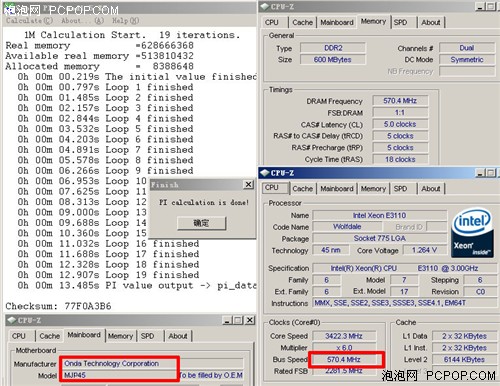Click Technology field 45 nm
Viewport: 500px width, 386px height.
(x=331, y=250)
